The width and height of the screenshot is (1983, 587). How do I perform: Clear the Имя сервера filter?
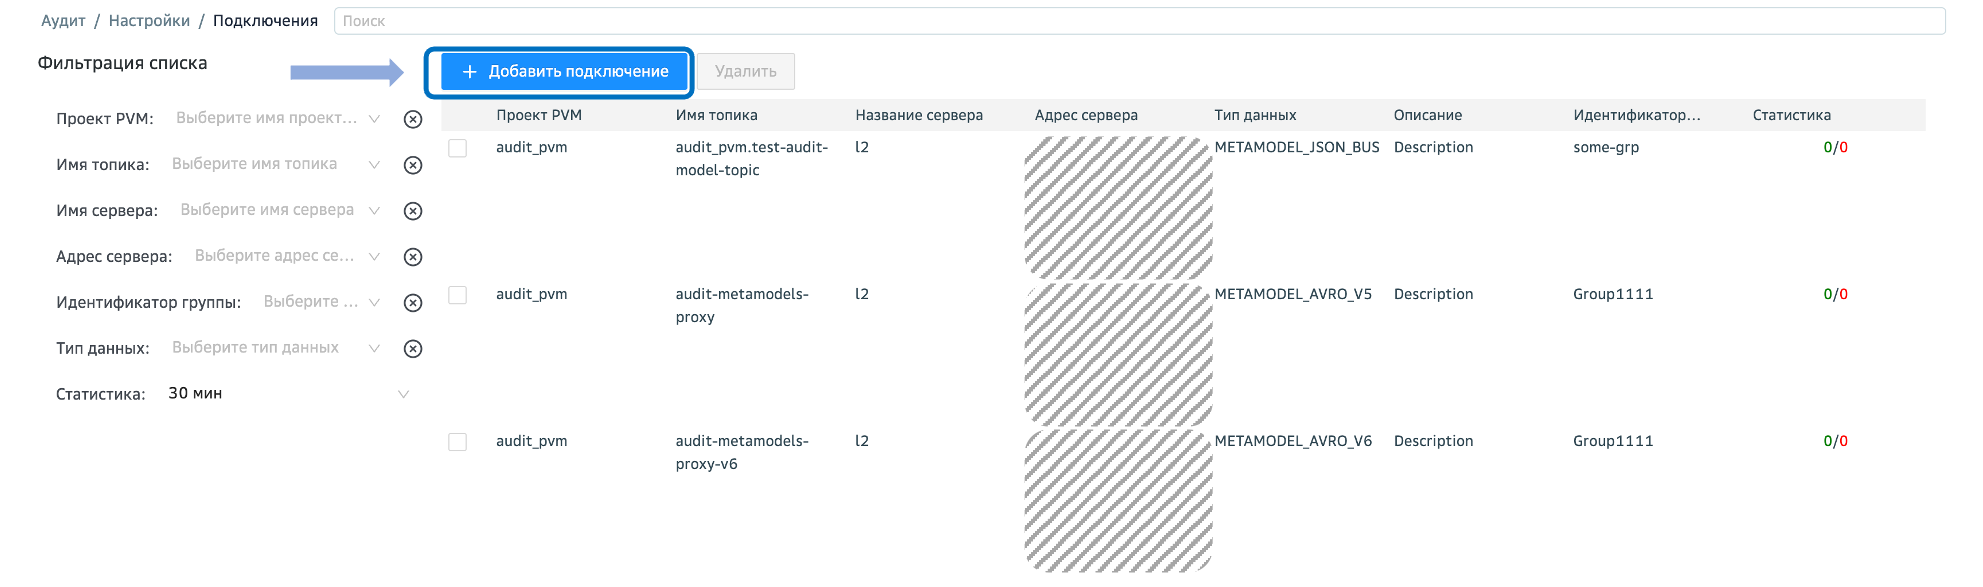(x=412, y=211)
